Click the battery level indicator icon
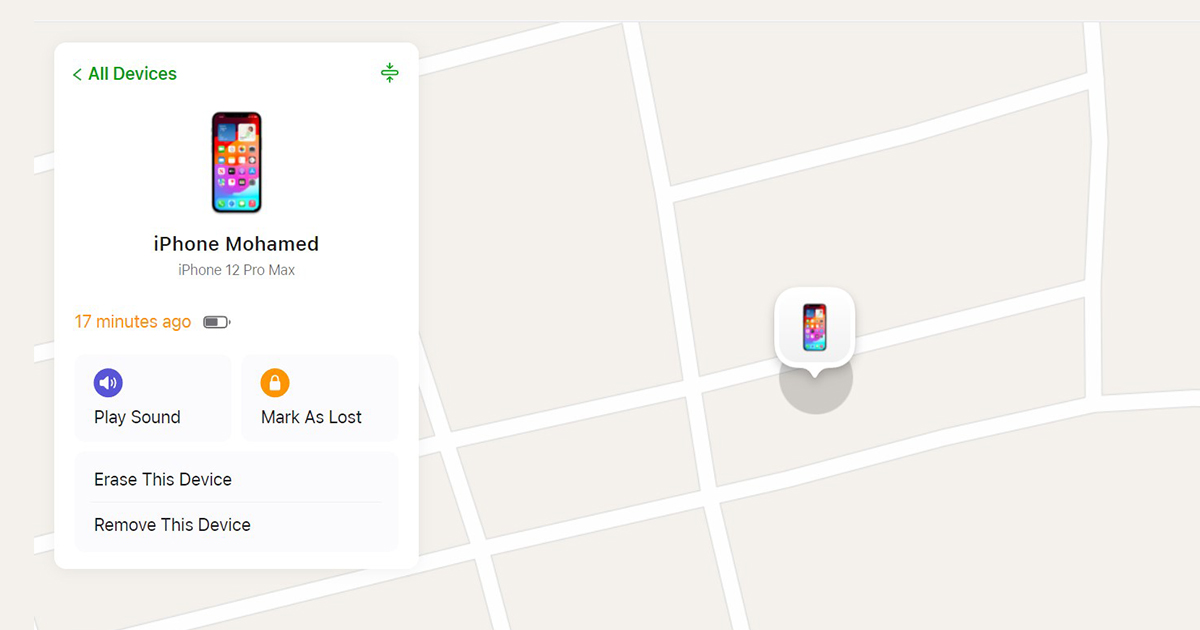This screenshot has width=1200, height=630. [x=217, y=322]
